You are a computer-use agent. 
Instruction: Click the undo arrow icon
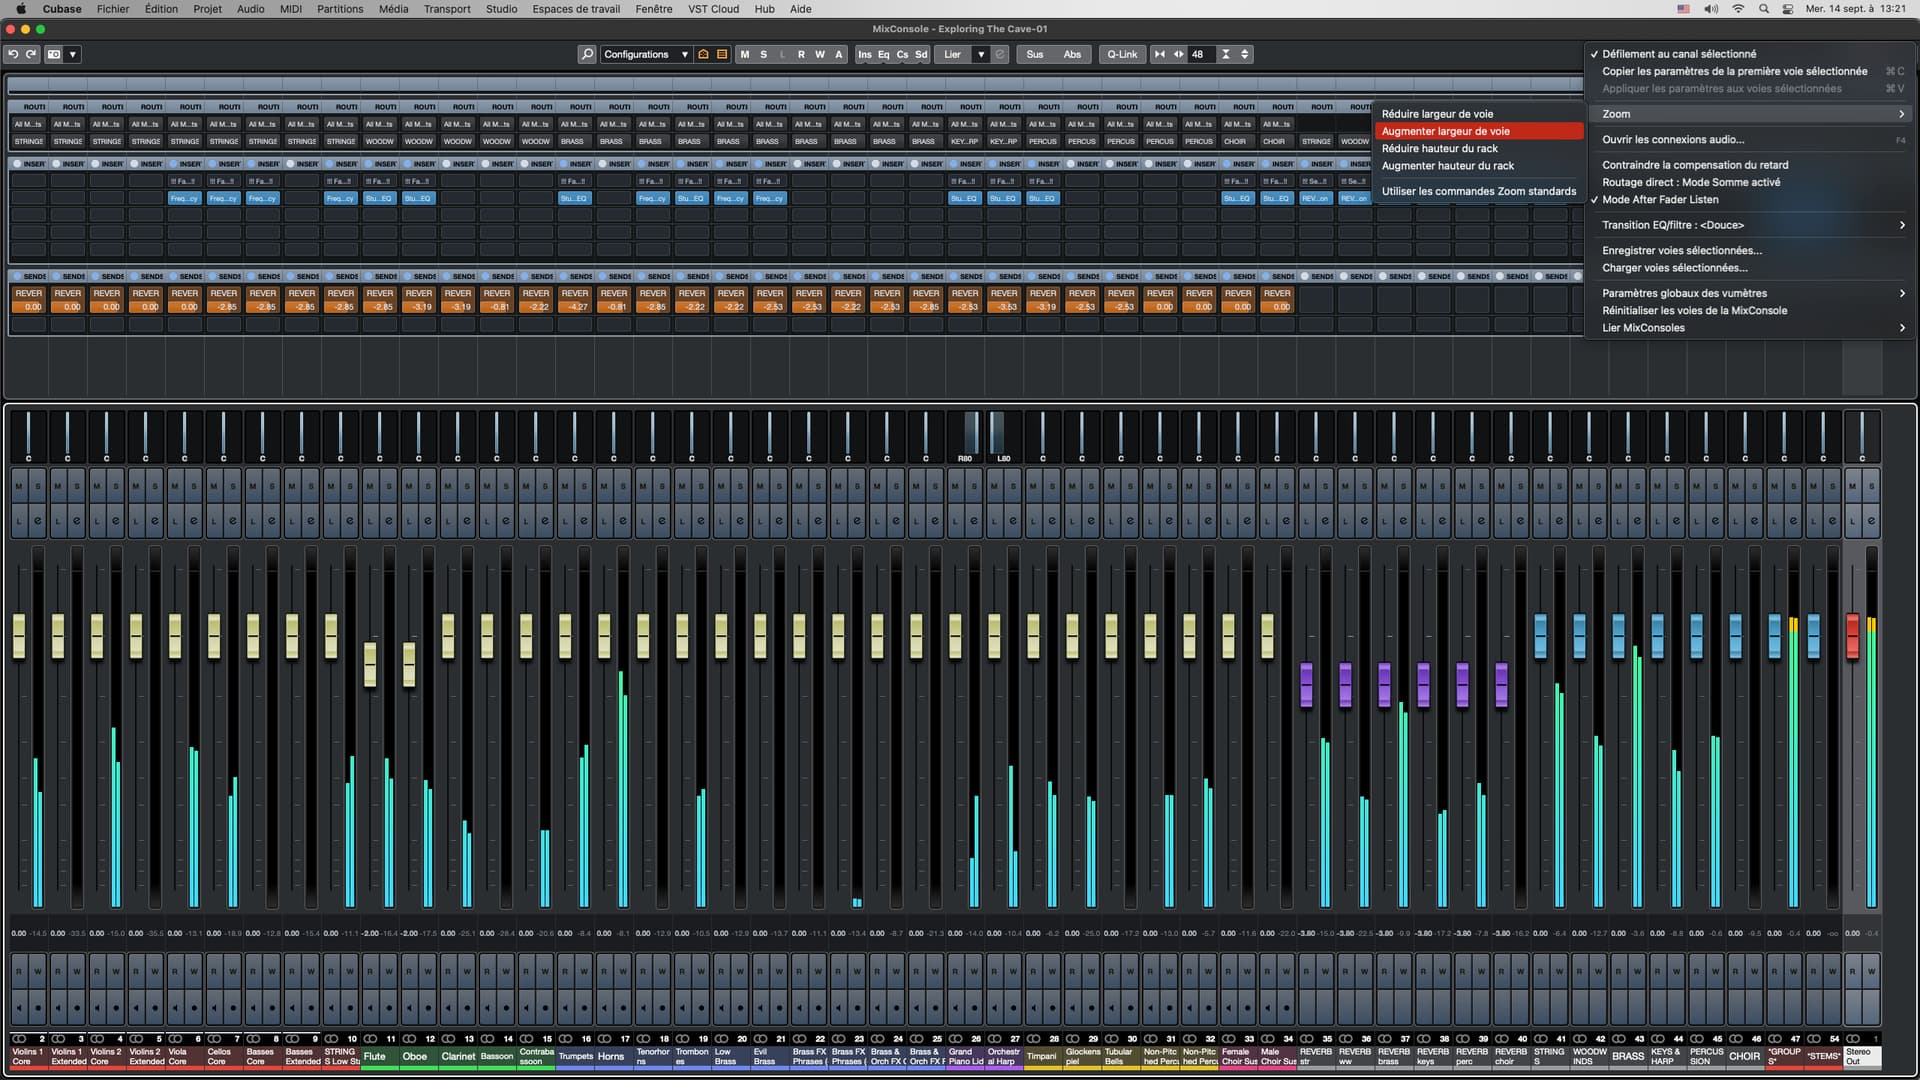coord(13,54)
